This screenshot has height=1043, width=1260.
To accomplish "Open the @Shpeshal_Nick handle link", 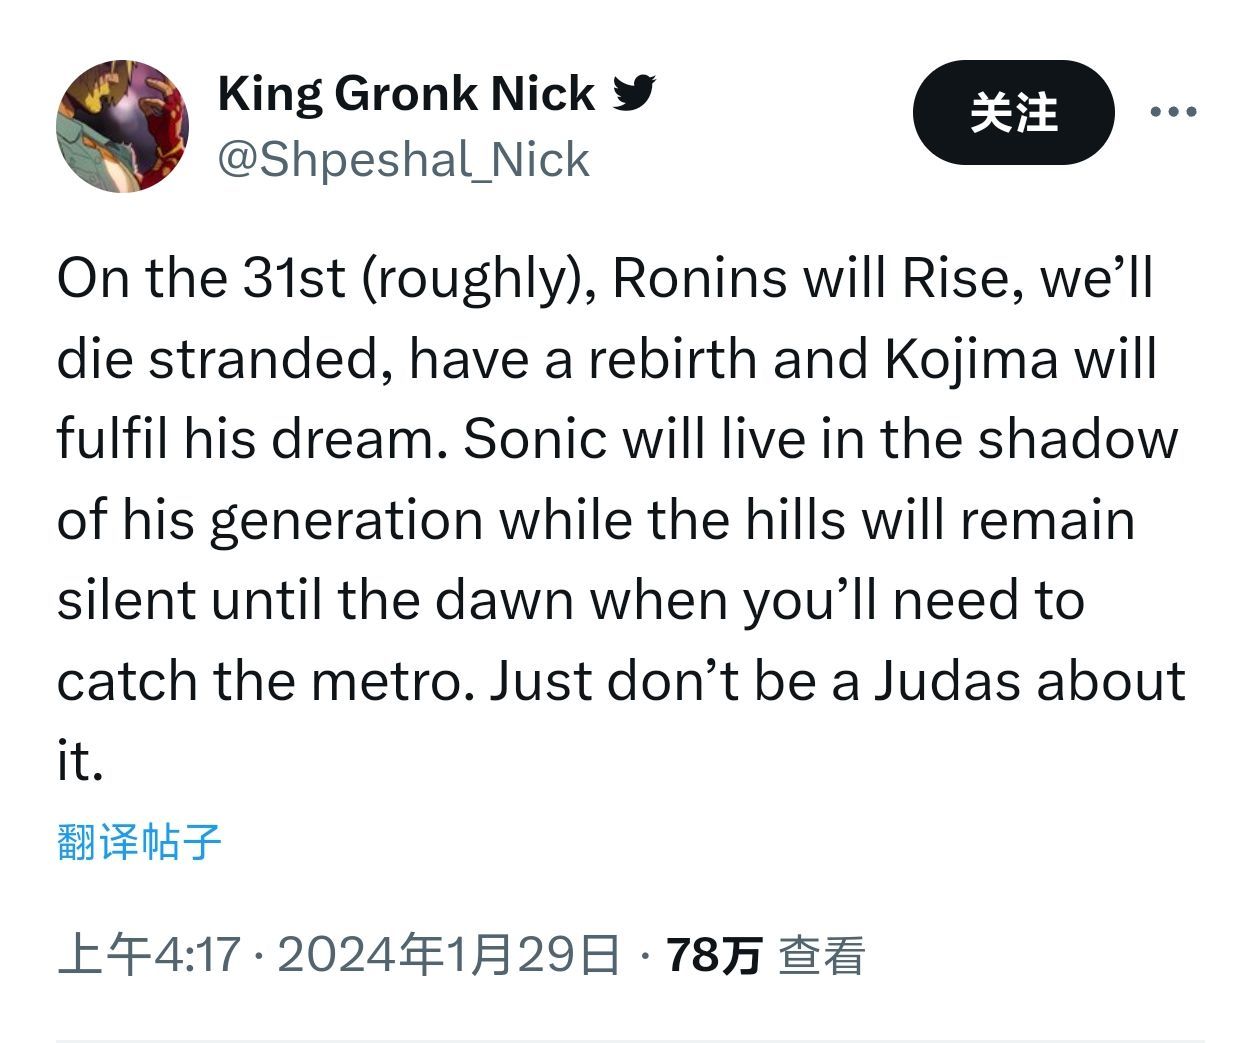I will click(x=404, y=160).
